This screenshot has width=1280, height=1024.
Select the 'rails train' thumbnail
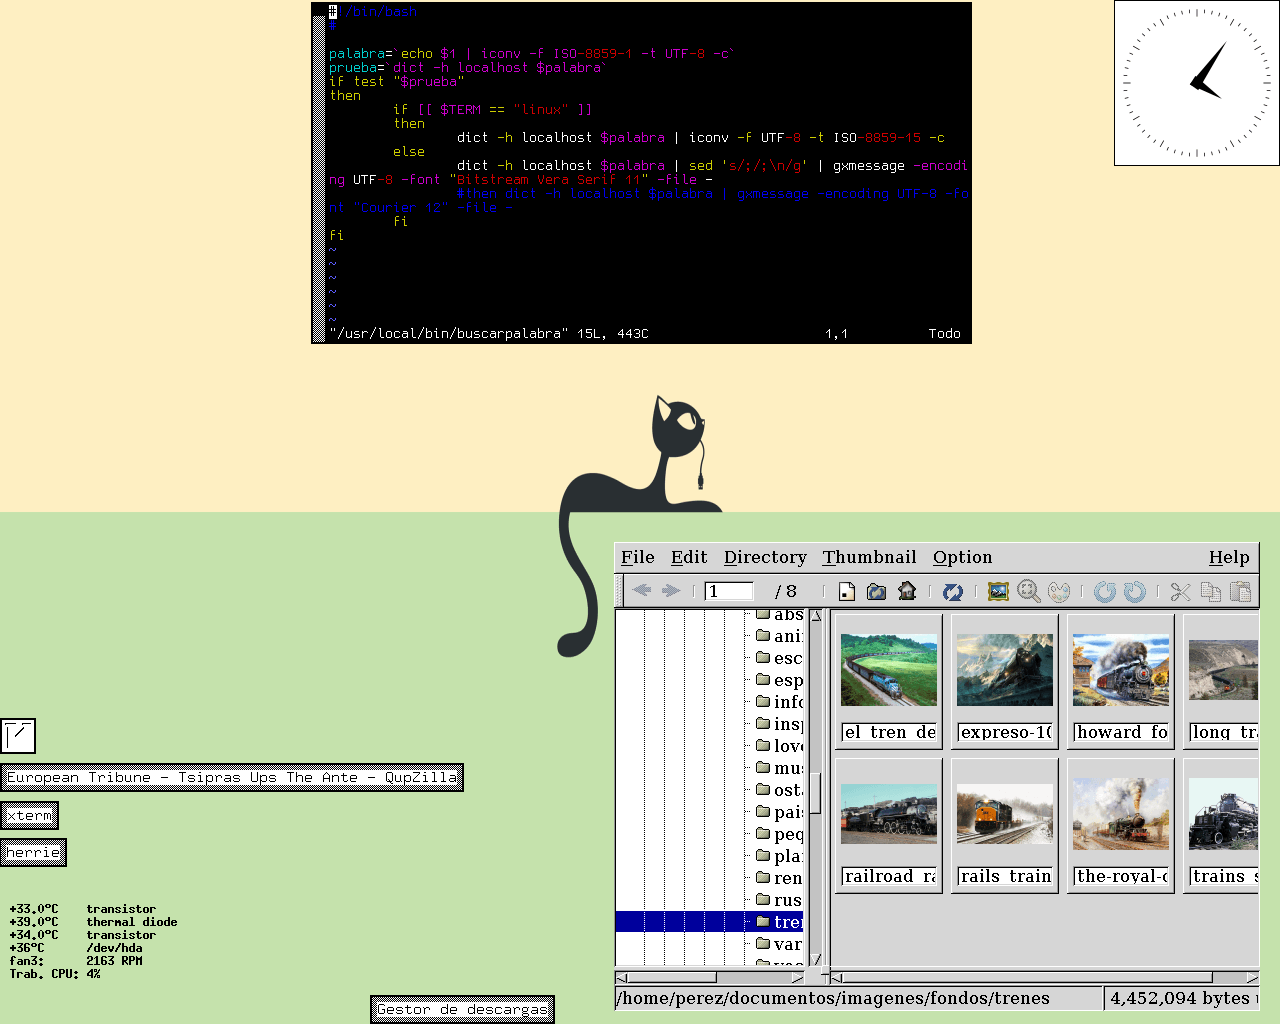1005,815
